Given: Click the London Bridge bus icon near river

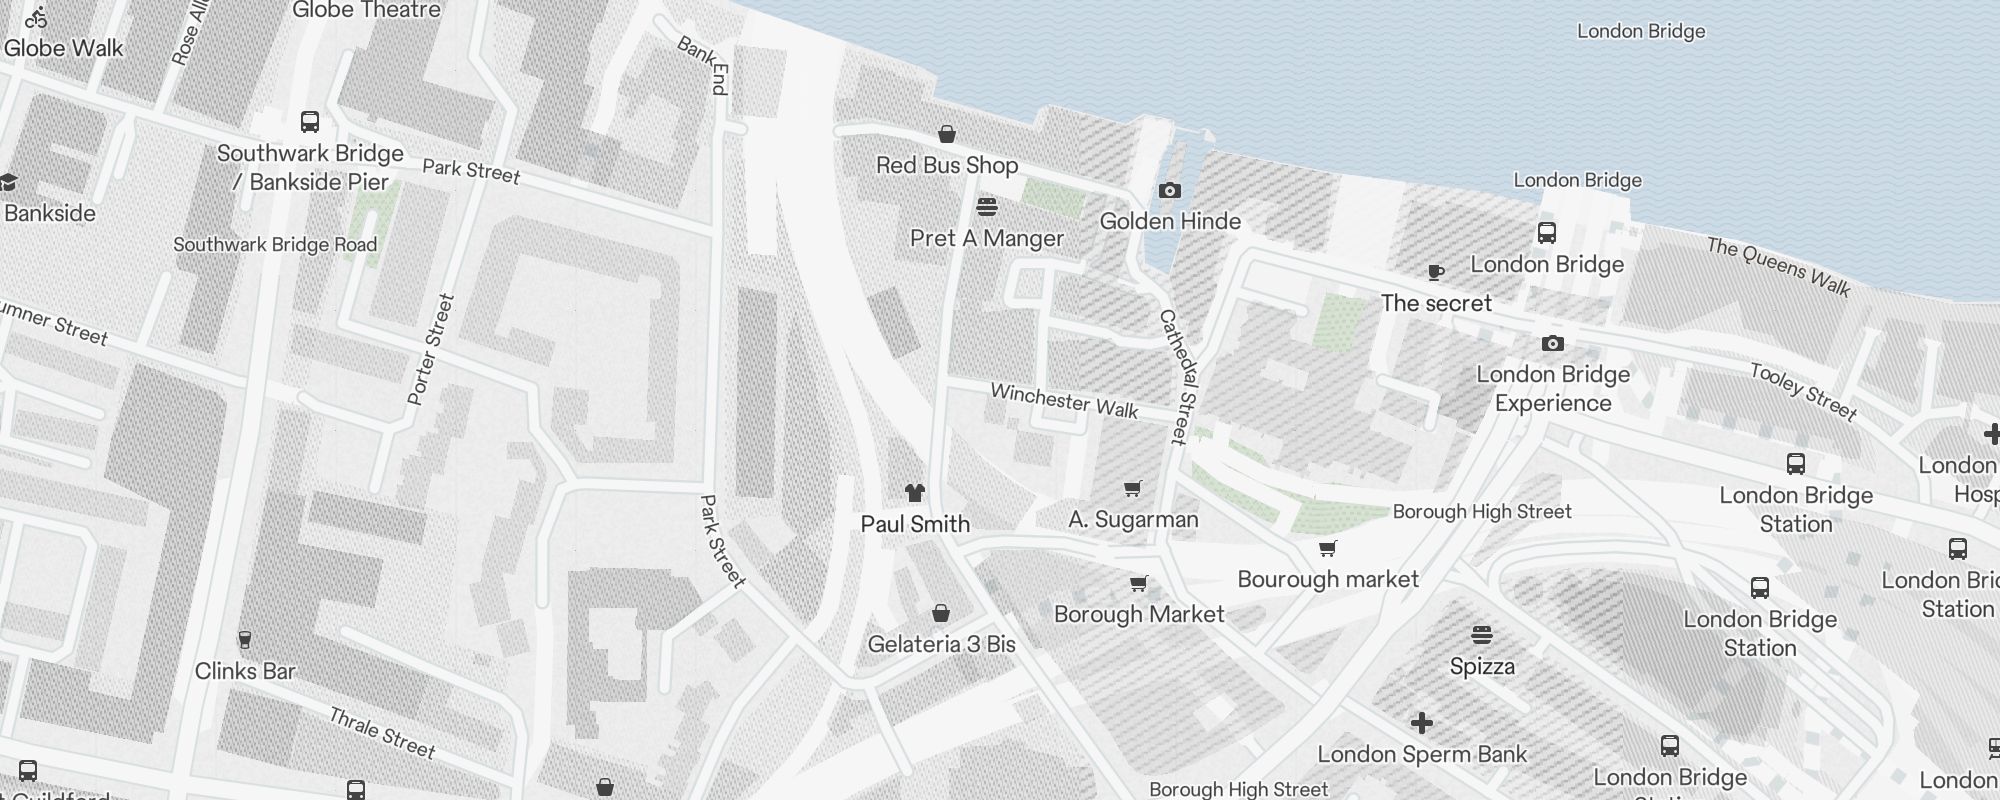Looking at the screenshot, I should click(1547, 233).
